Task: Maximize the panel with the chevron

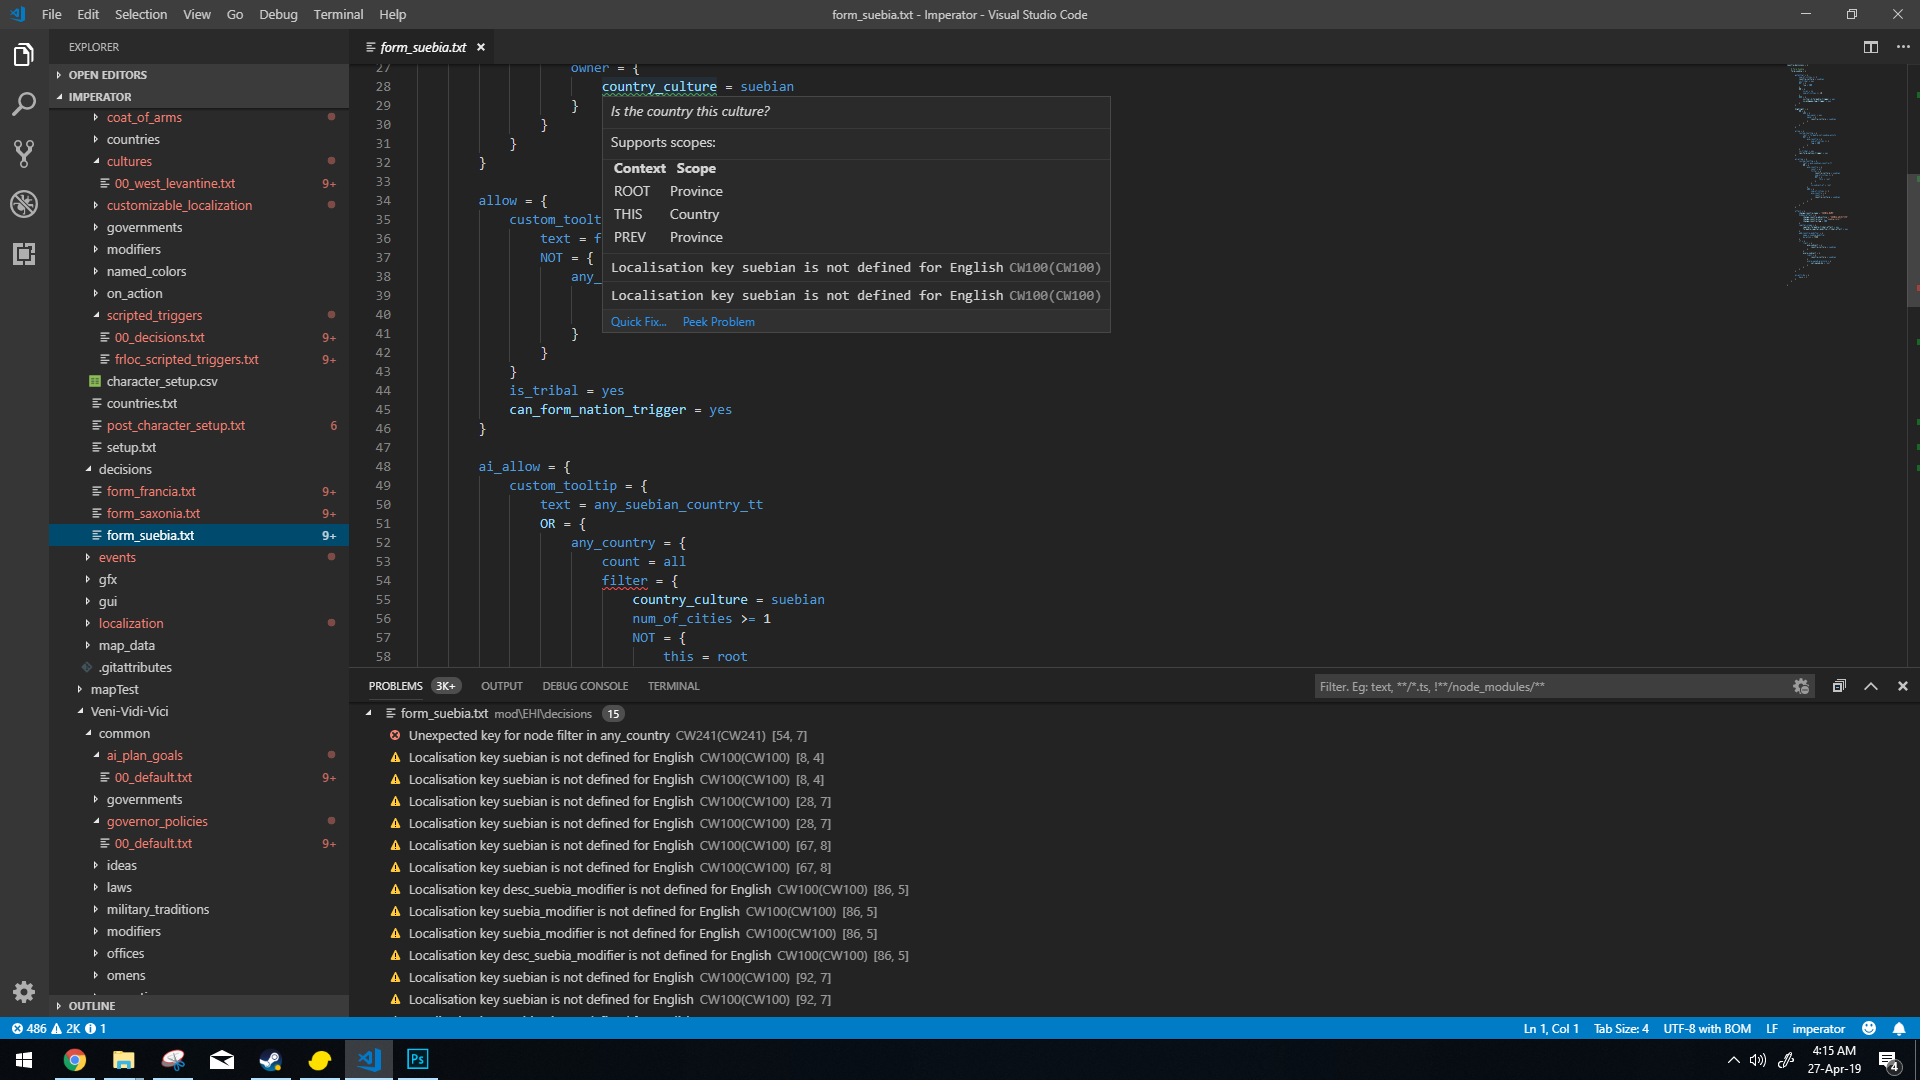Action: (x=1869, y=686)
